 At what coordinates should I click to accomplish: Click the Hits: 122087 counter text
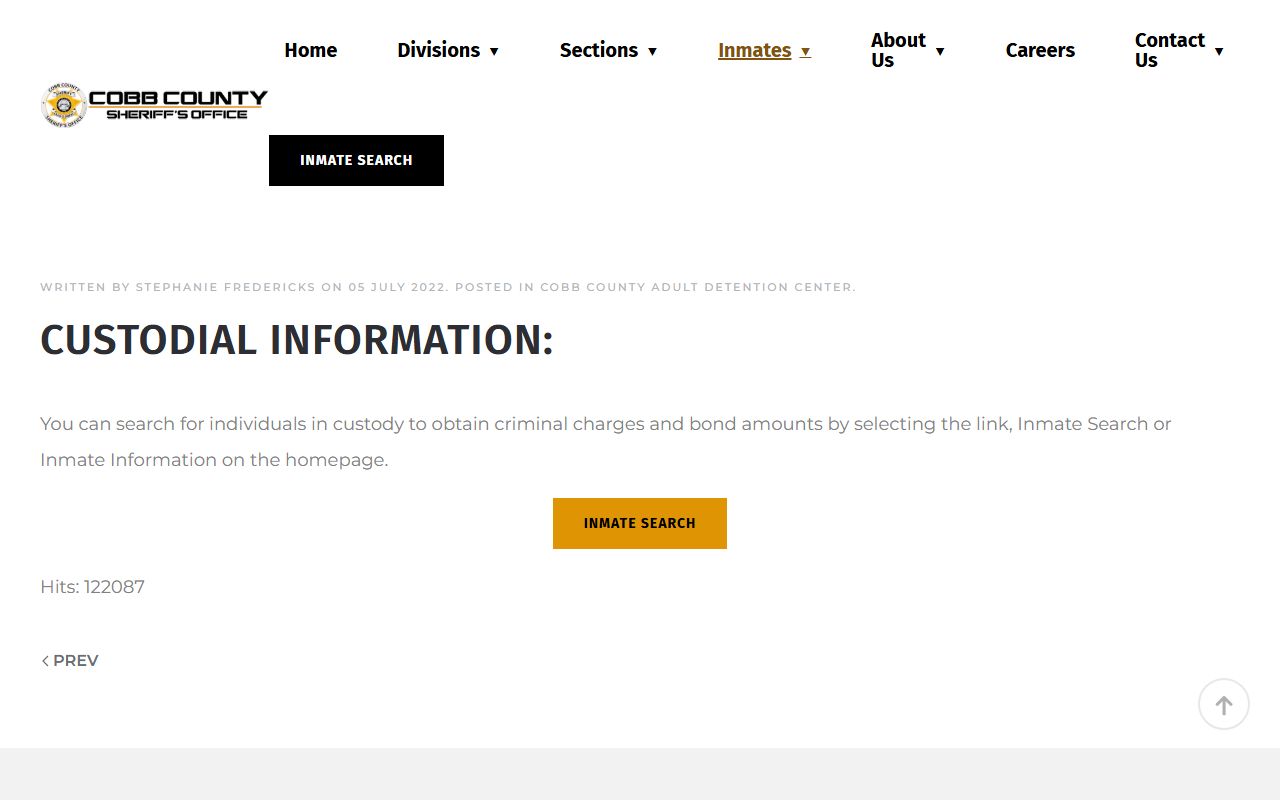click(92, 587)
